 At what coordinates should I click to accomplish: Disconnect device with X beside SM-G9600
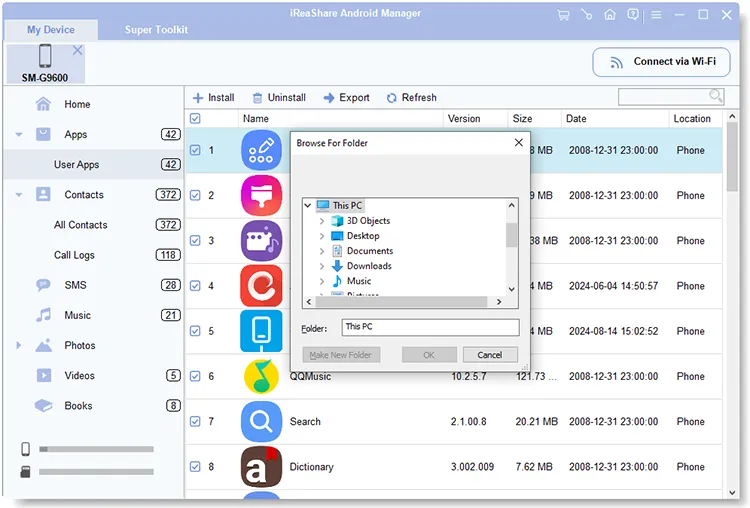[x=77, y=50]
